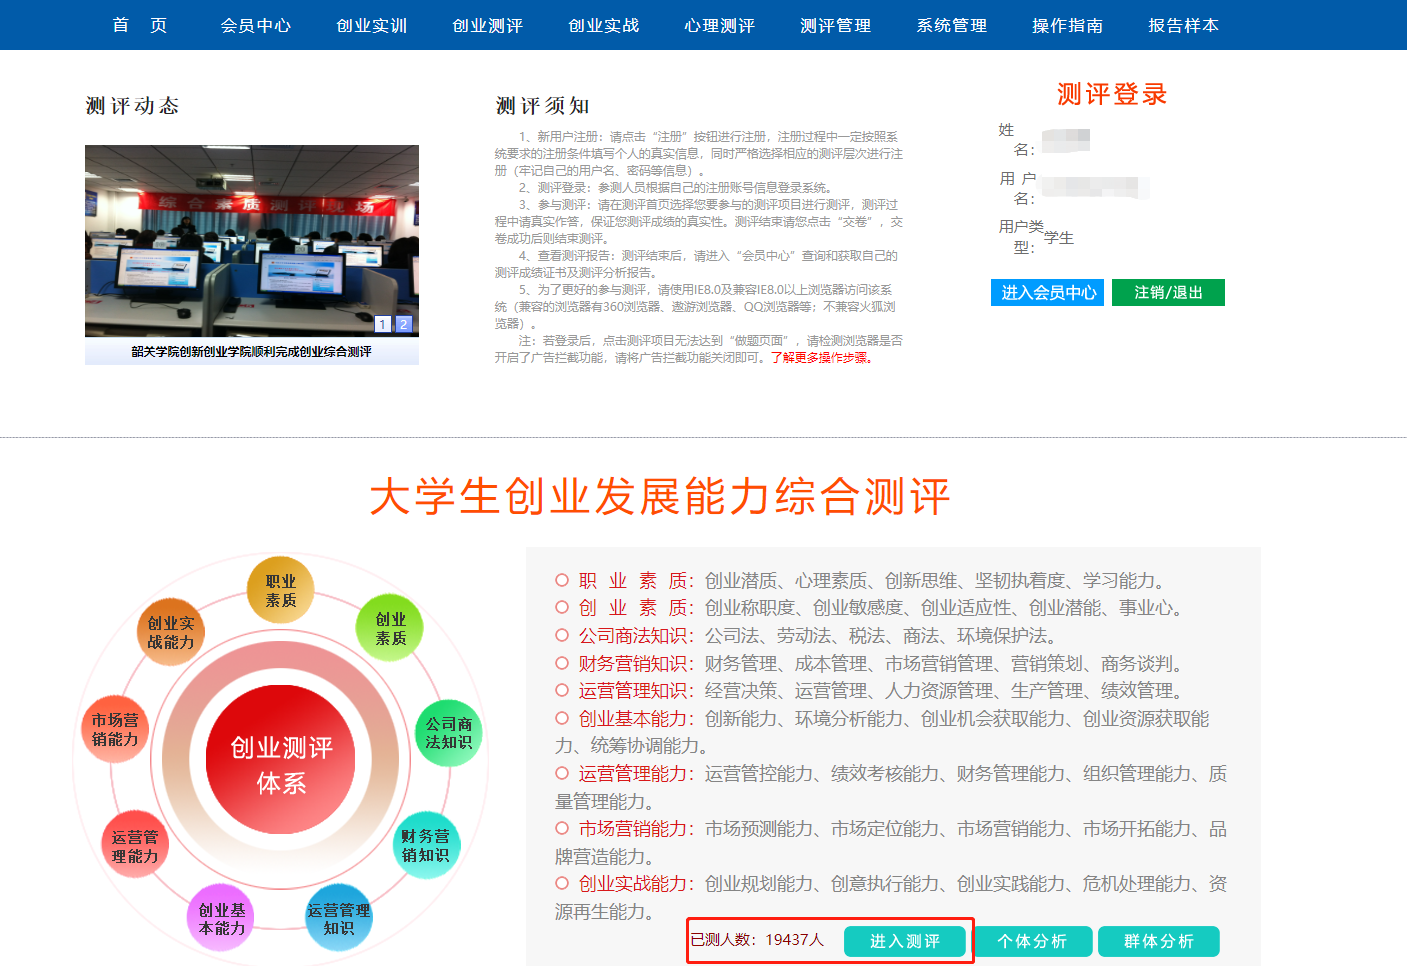Click the 职业素质 orange circle

[x=280, y=591]
